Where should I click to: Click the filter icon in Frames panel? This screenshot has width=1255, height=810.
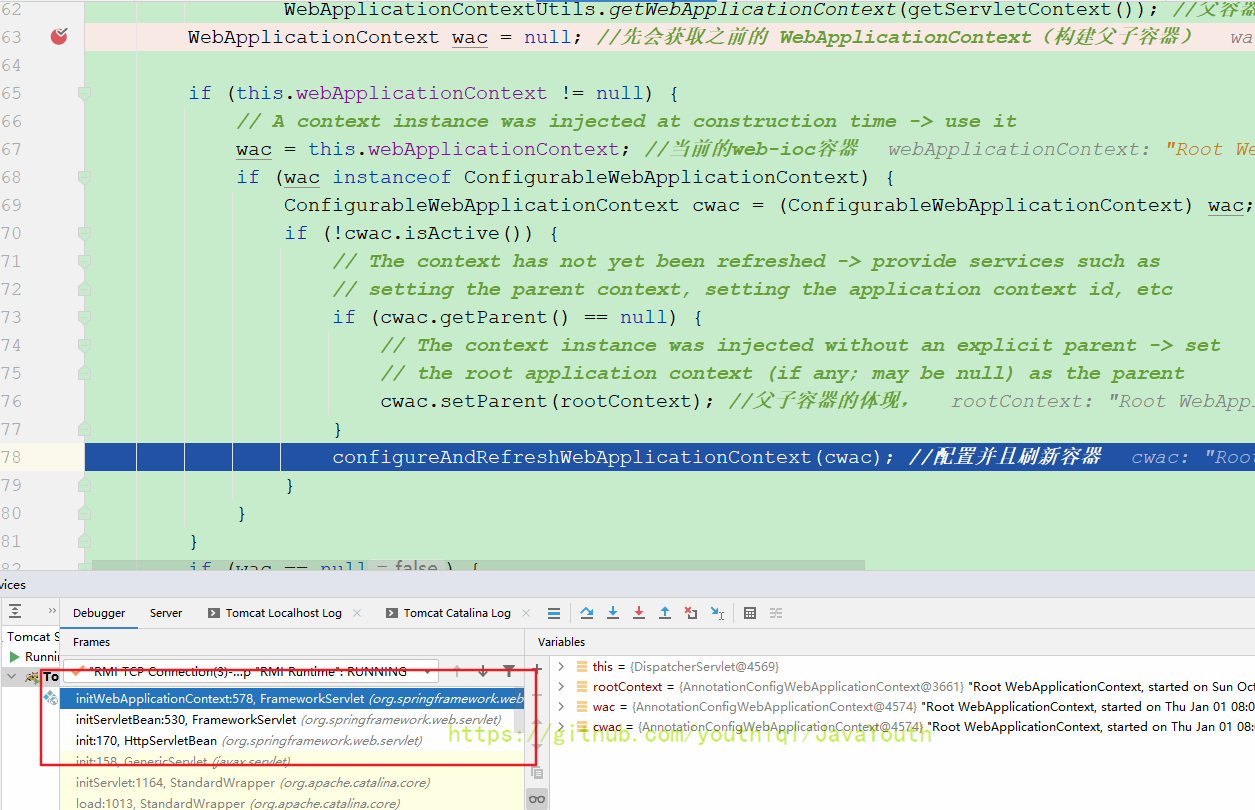(509, 671)
